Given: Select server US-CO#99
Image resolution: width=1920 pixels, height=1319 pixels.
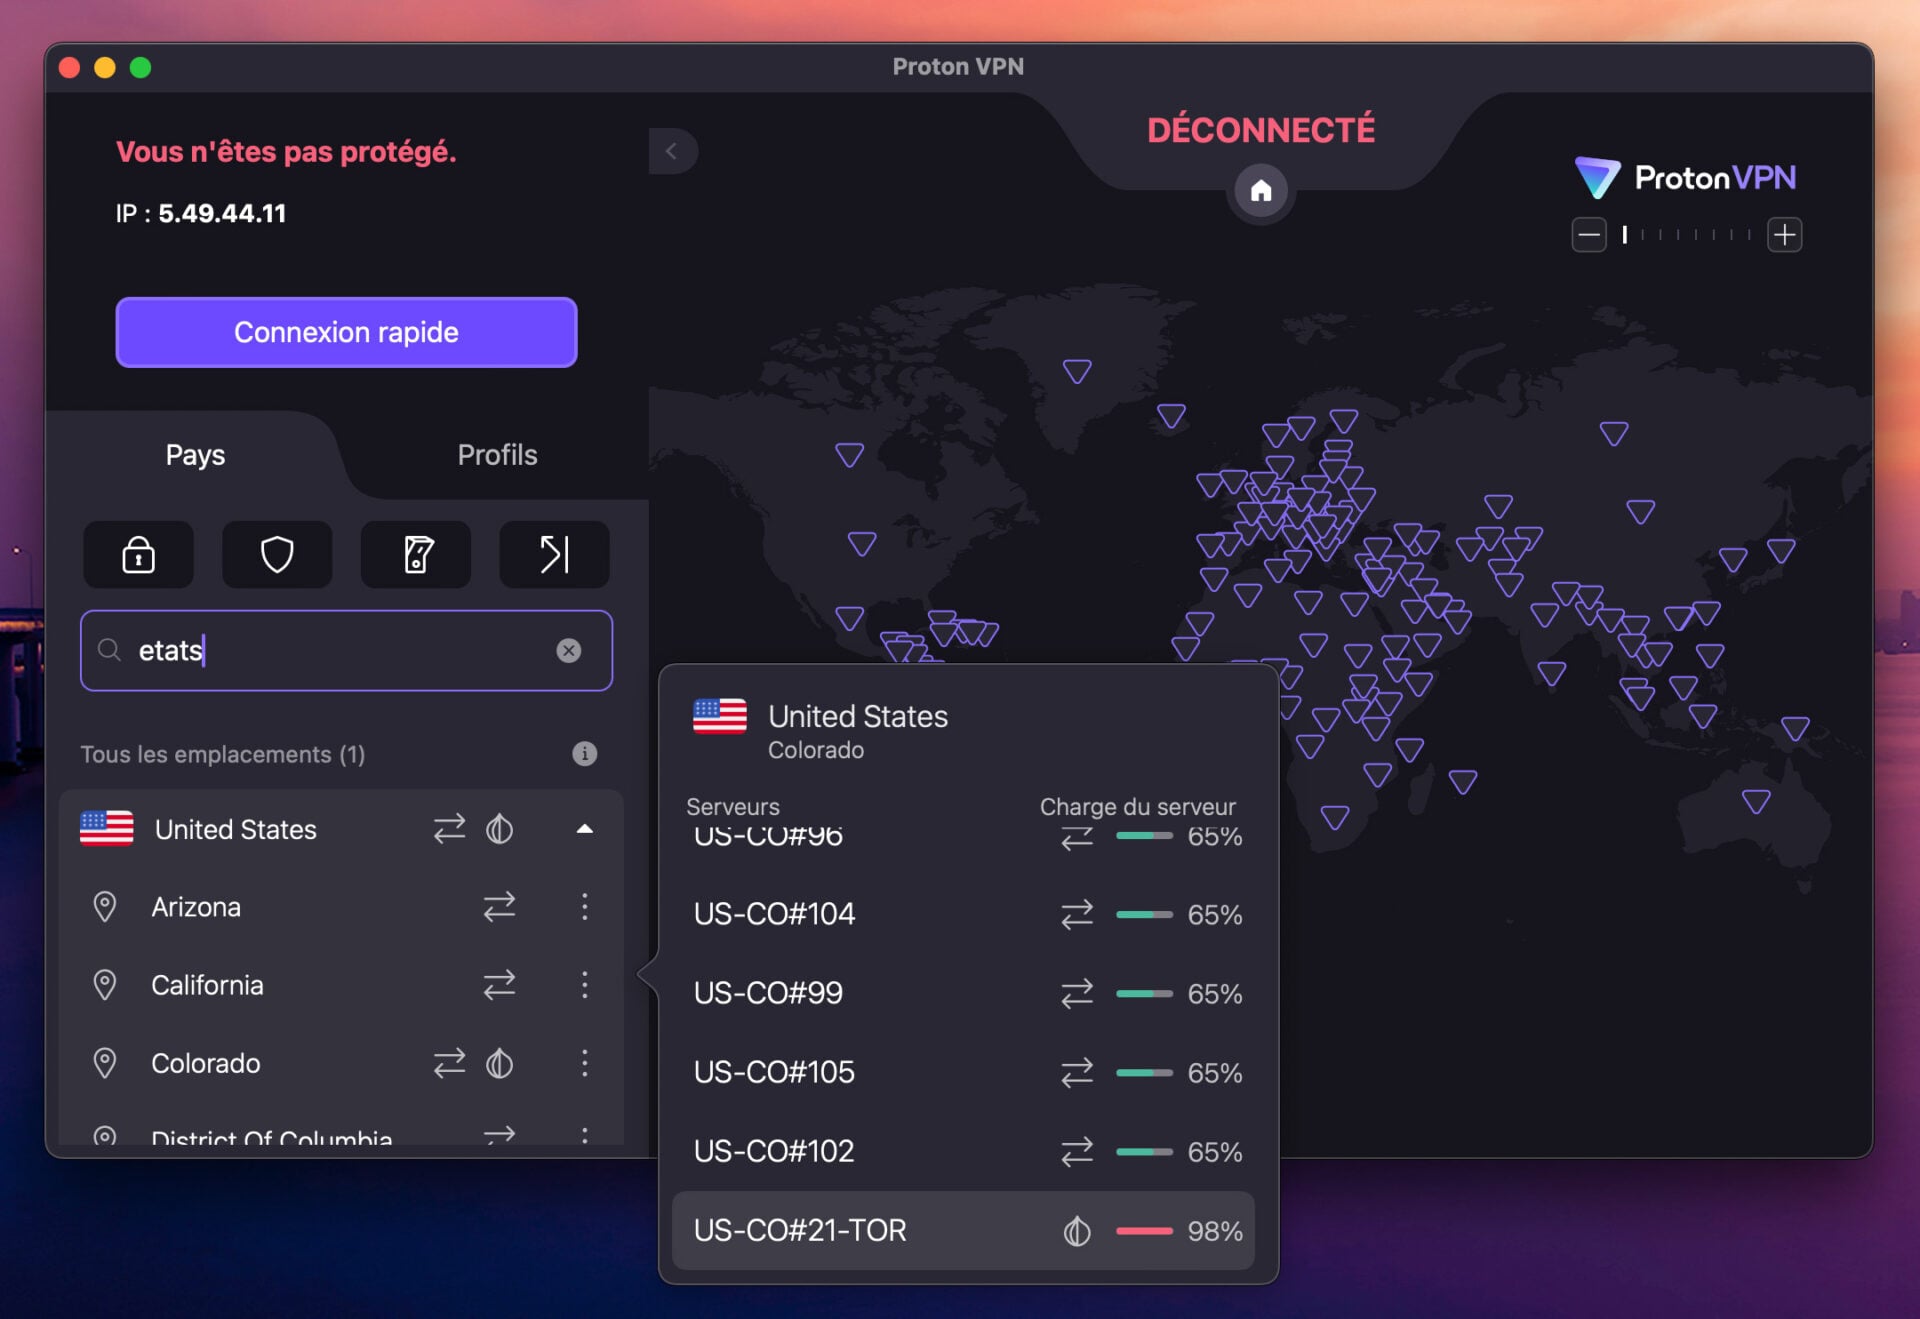Looking at the screenshot, I should coord(963,993).
